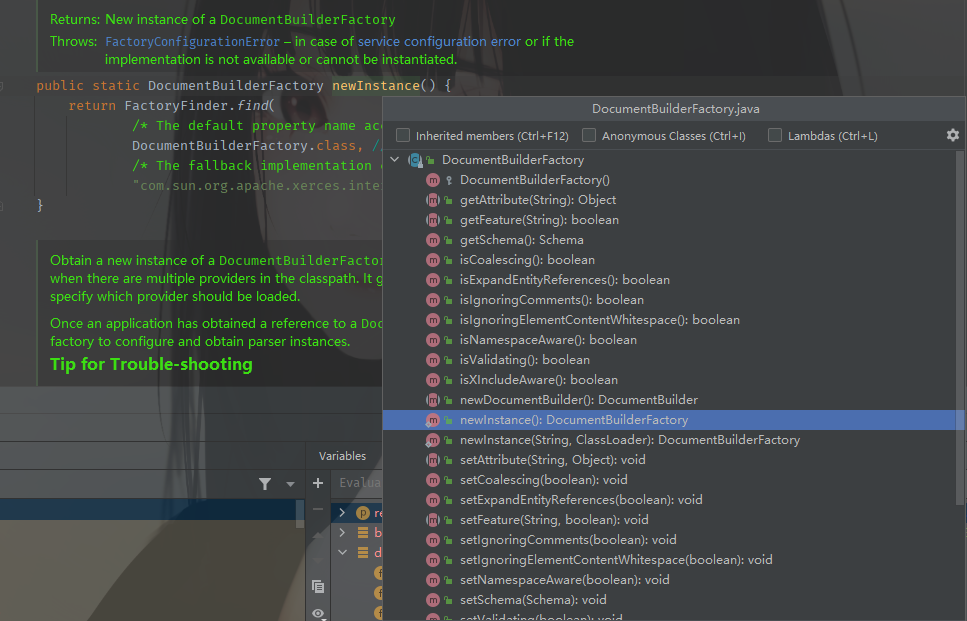Click newInstance method name in editor
Image resolution: width=967 pixels, height=621 pixels.
pyautogui.click(x=376, y=86)
